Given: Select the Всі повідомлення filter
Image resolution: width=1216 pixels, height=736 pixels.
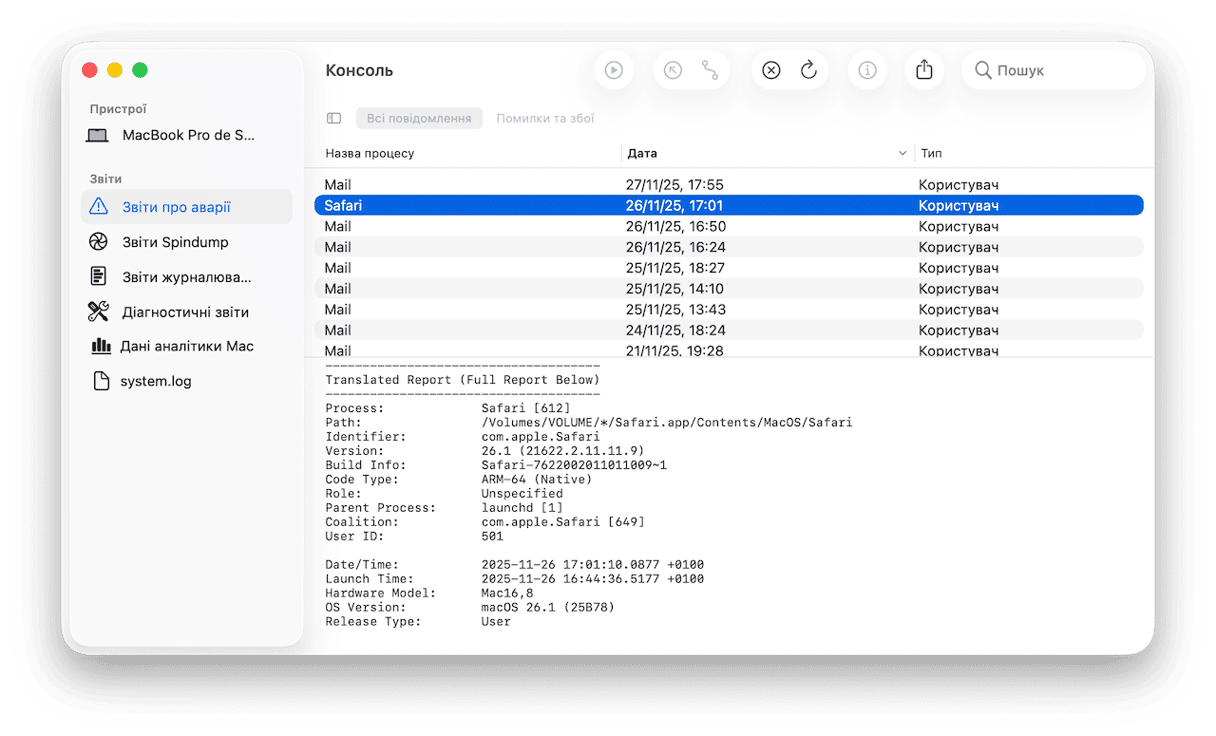Looking at the screenshot, I should click(x=419, y=118).
